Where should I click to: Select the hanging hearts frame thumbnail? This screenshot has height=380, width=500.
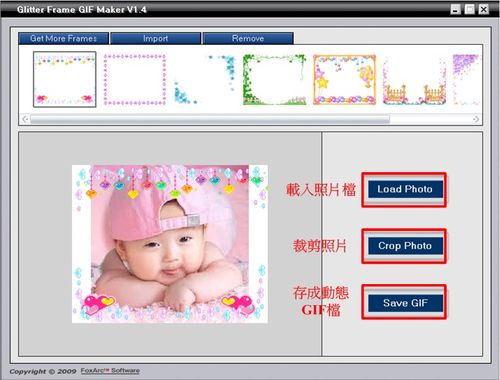pyautogui.click(x=65, y=79)
